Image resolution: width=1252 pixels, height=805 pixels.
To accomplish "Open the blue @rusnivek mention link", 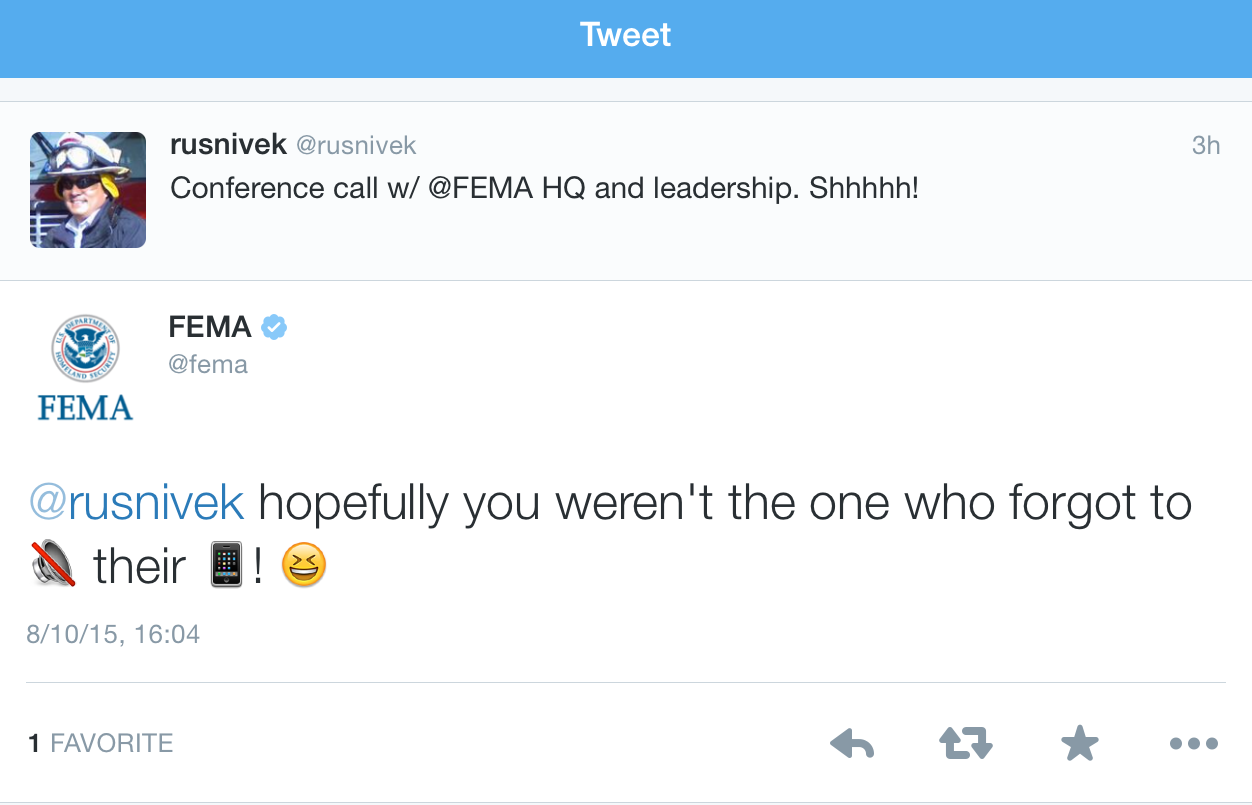I will (x=136, y=503).
